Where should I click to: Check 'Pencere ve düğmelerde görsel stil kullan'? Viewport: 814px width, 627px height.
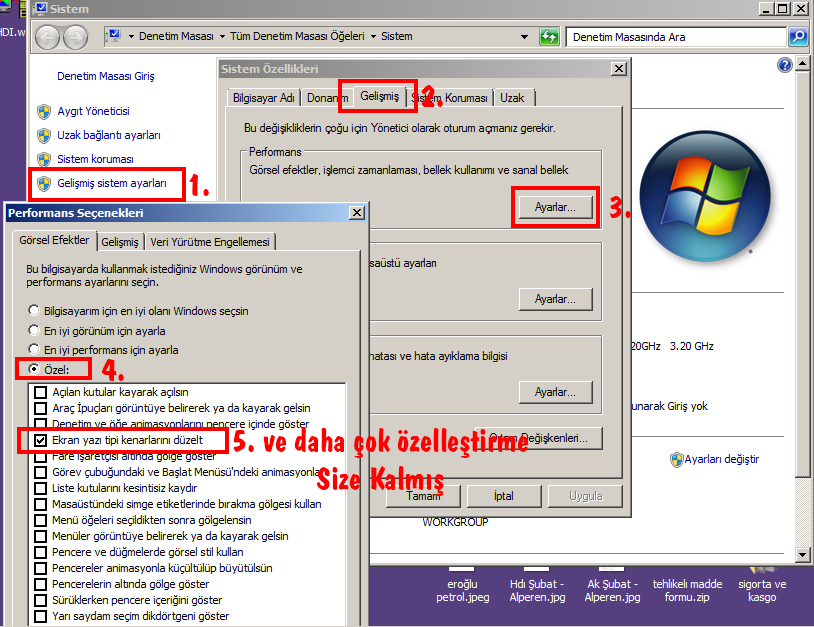click(x=40, y=552)
